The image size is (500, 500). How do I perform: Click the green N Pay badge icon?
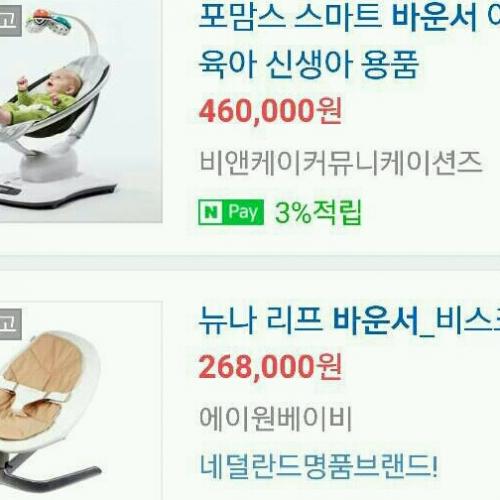[x=231, y=212]
